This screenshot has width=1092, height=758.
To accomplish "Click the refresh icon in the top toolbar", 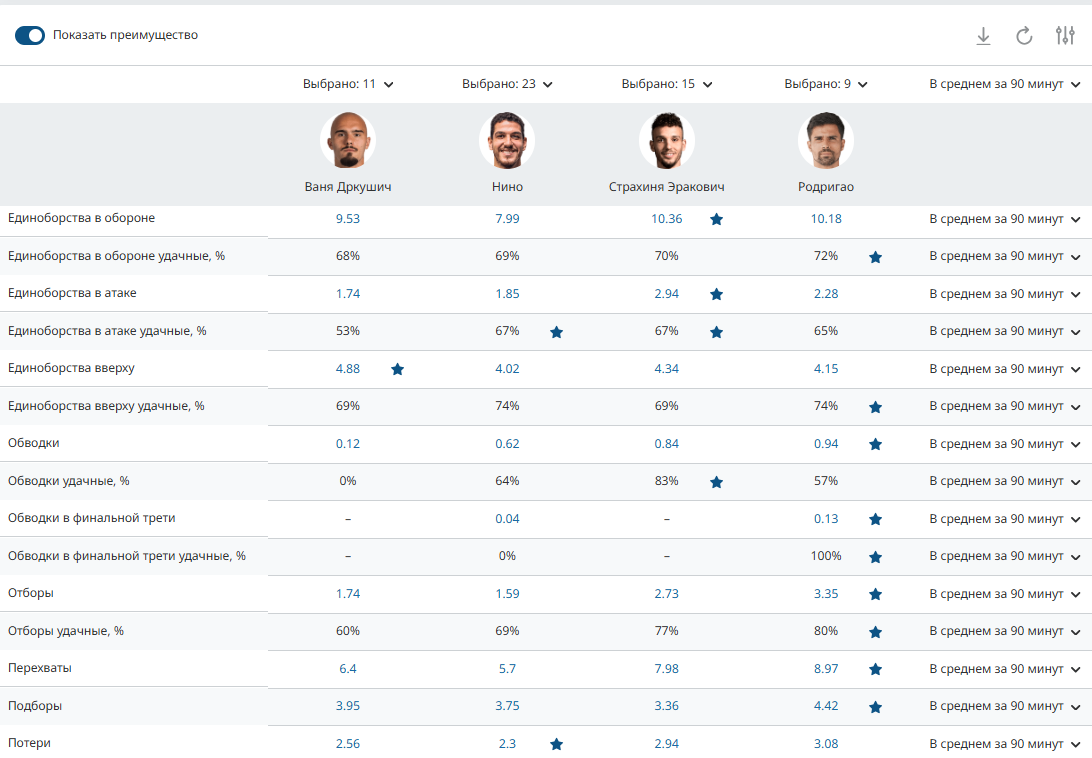I will pyautogui.click(x=1024, y=36).
